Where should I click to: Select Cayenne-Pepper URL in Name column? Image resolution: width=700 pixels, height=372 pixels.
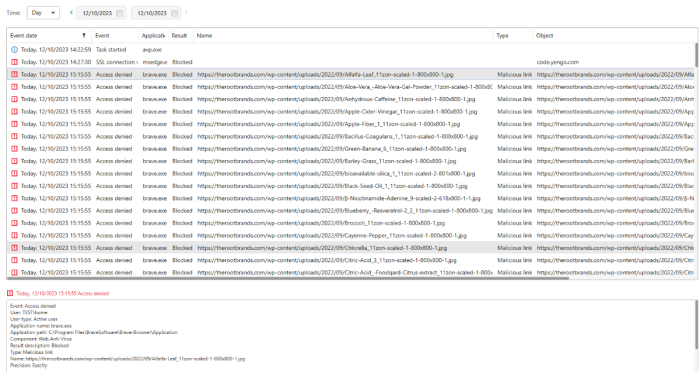coord(332,235)
